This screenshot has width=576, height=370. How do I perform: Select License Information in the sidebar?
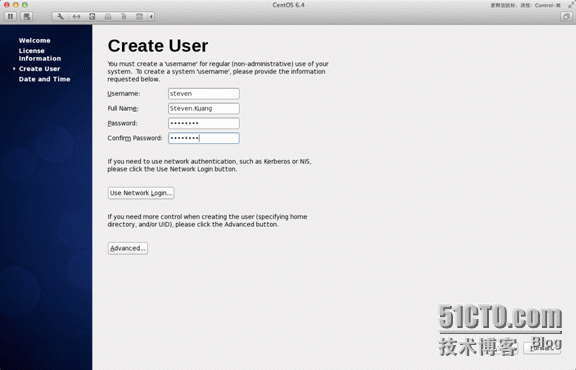click(40, 54)
